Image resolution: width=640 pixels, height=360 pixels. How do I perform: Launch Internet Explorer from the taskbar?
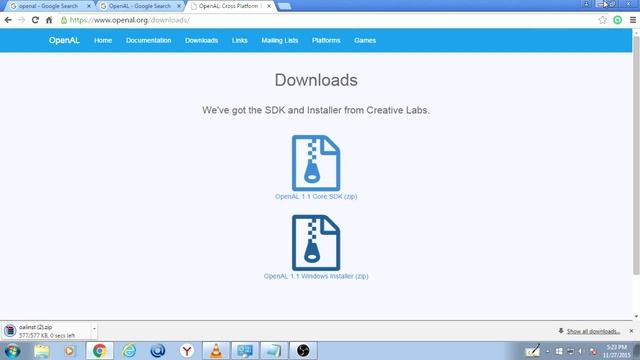pyautogui.click(x=129, y=351)
